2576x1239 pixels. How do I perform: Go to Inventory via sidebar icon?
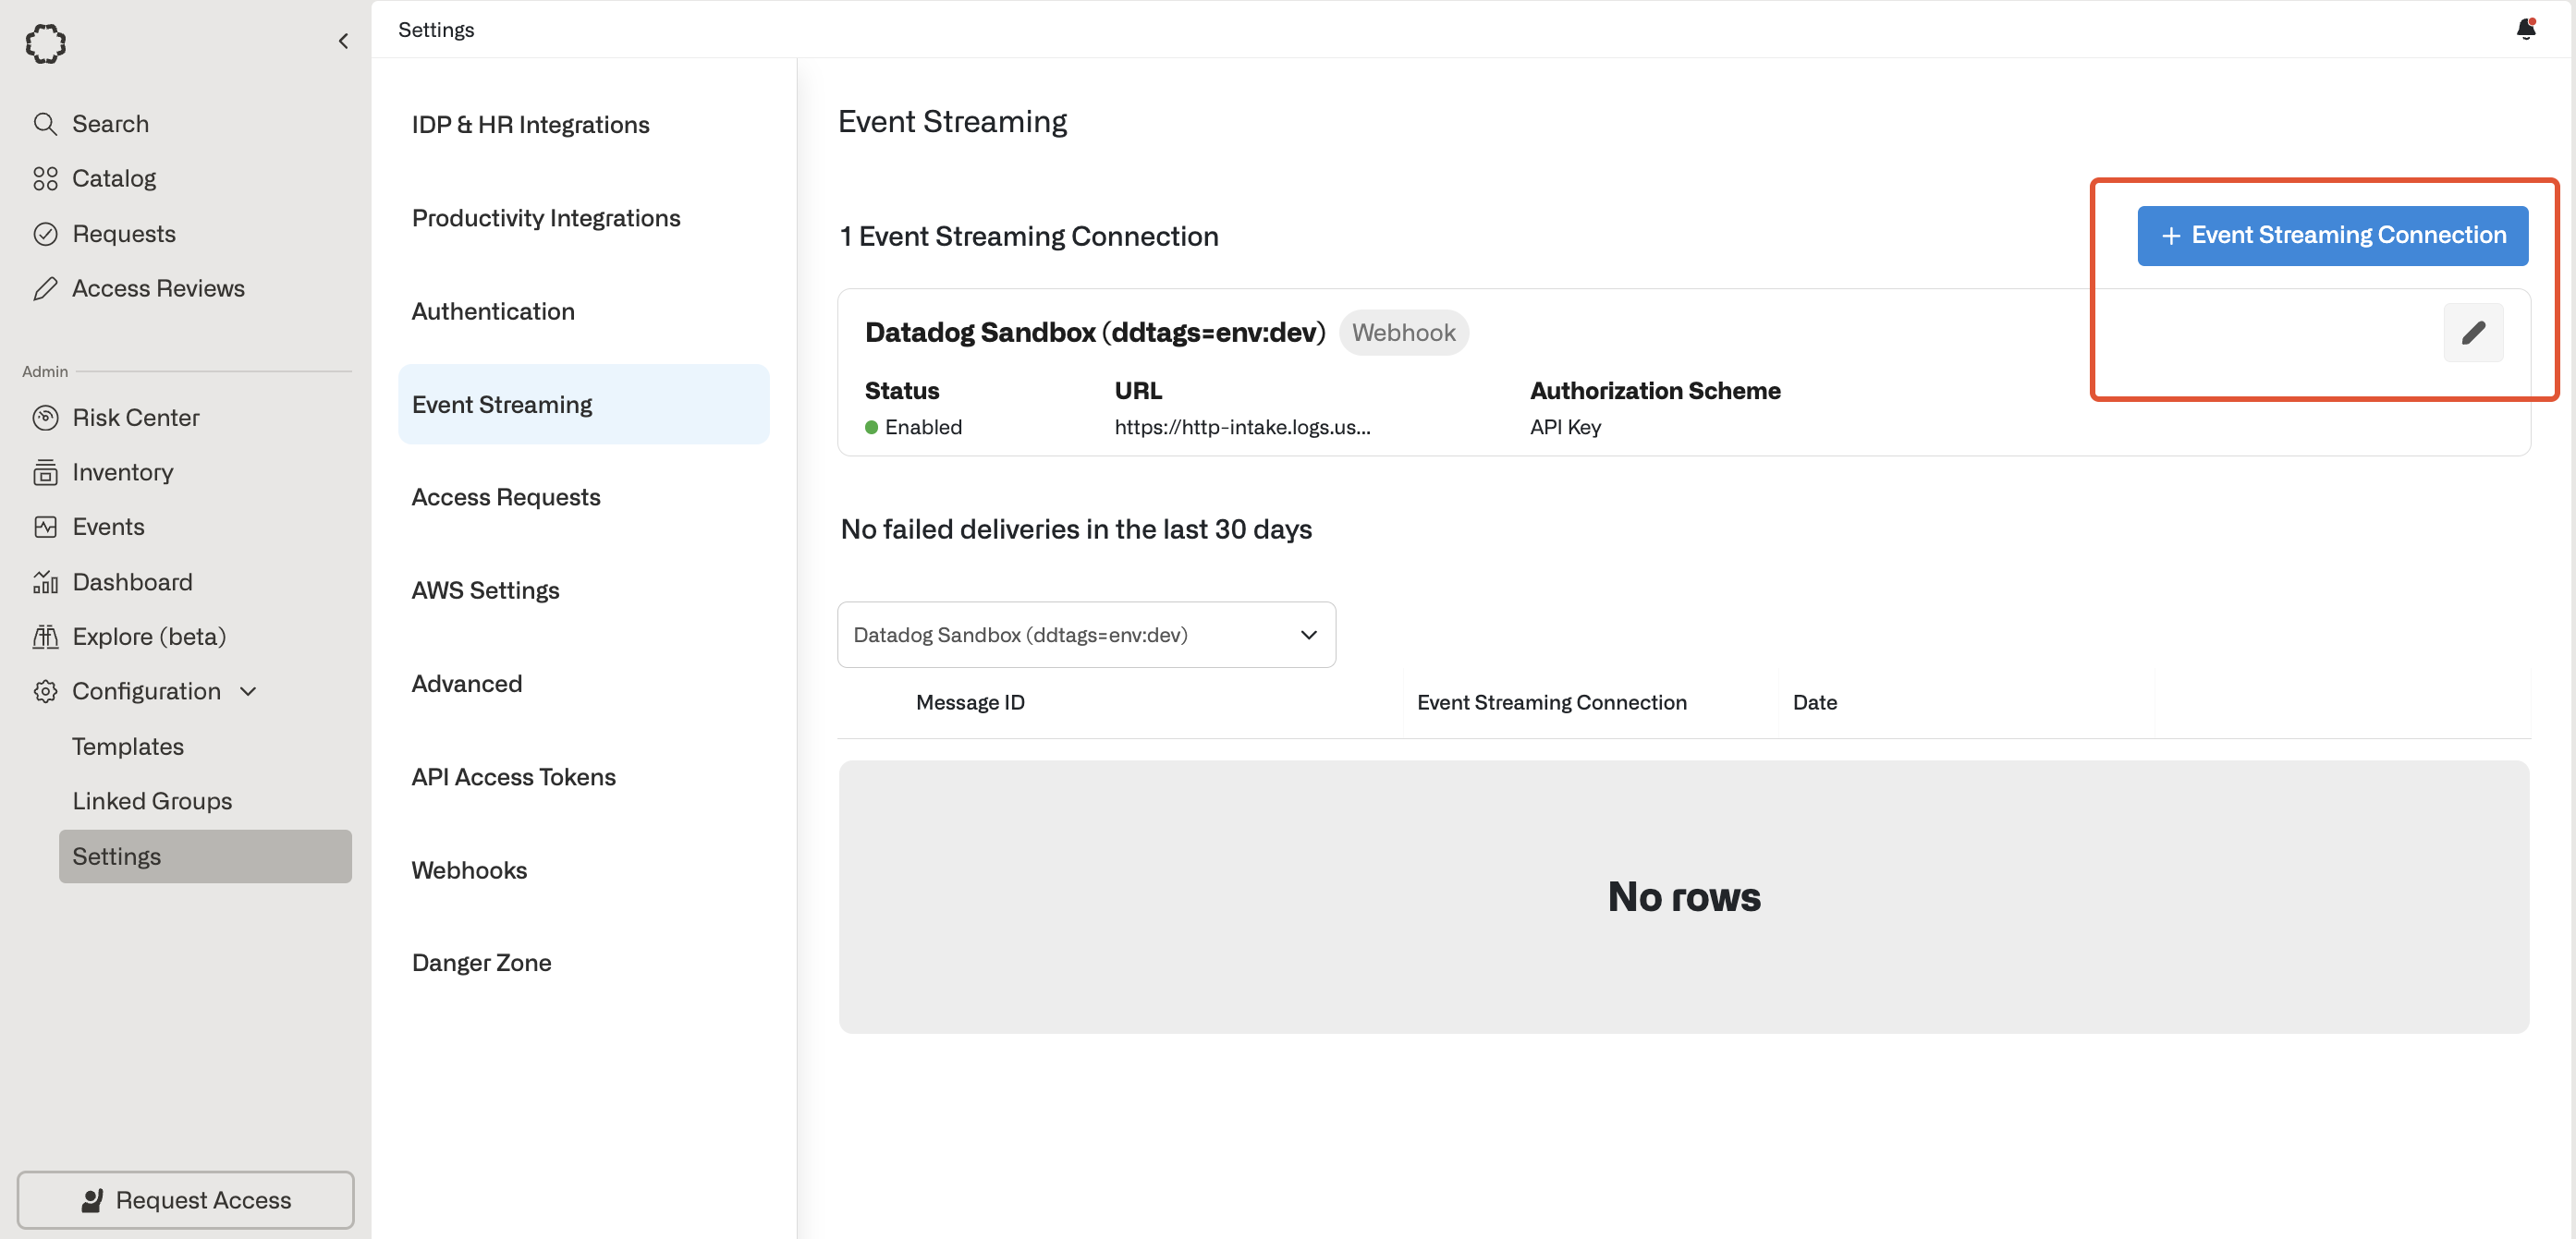tap(45, 472)
